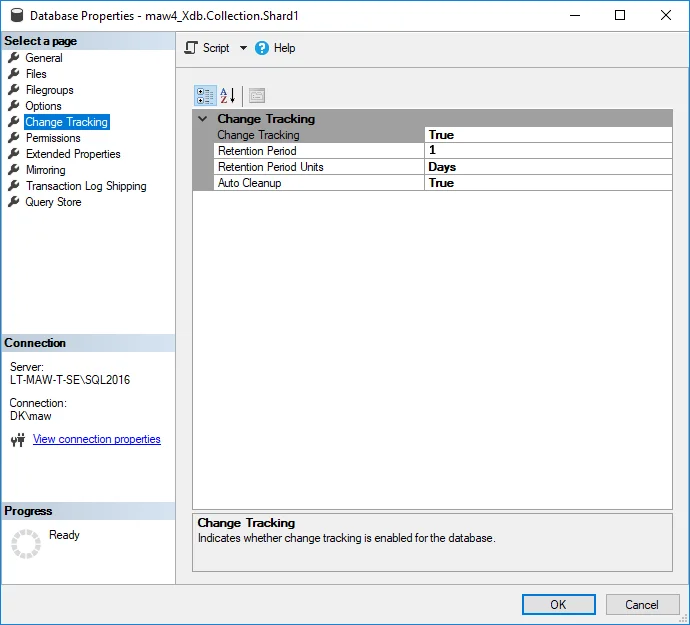Open the General page

[44, 58]
